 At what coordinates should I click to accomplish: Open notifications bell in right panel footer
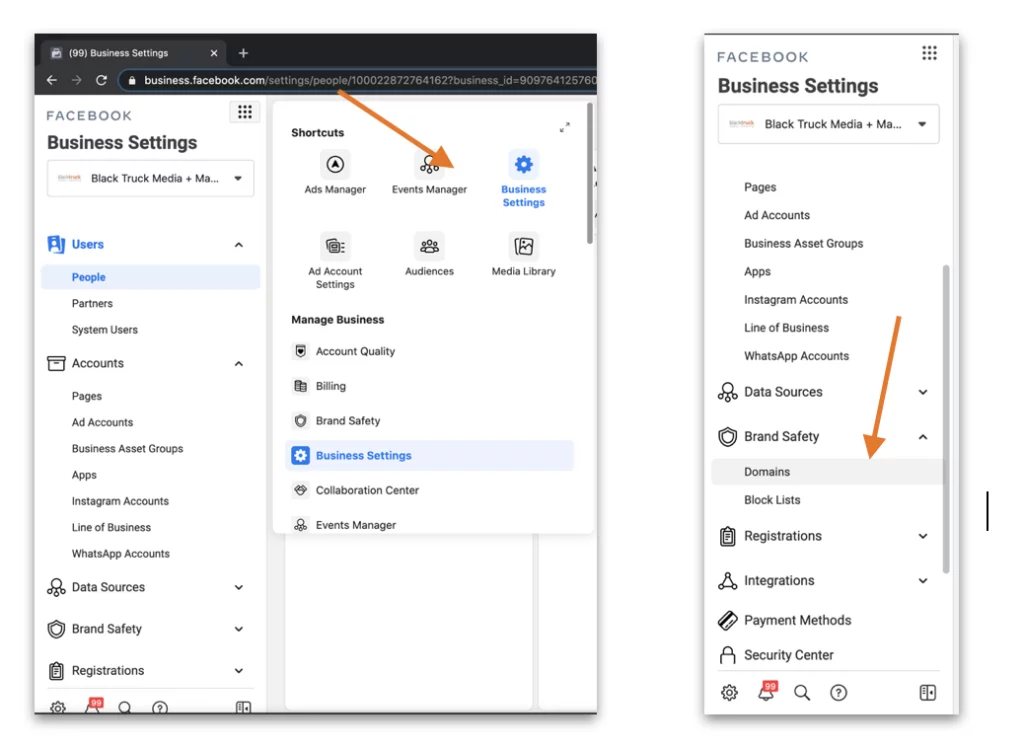coord(767,691)
